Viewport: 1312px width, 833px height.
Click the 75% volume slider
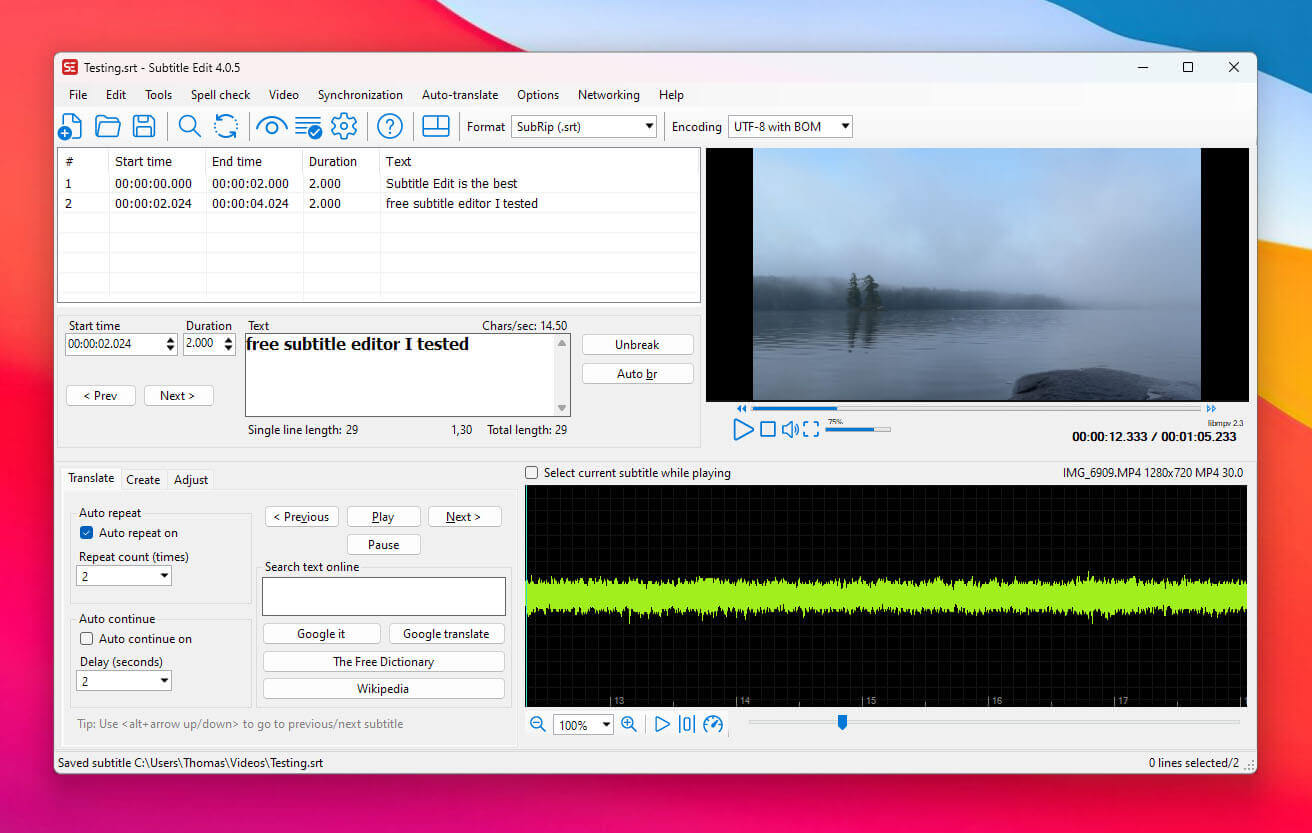pos(858,429)
